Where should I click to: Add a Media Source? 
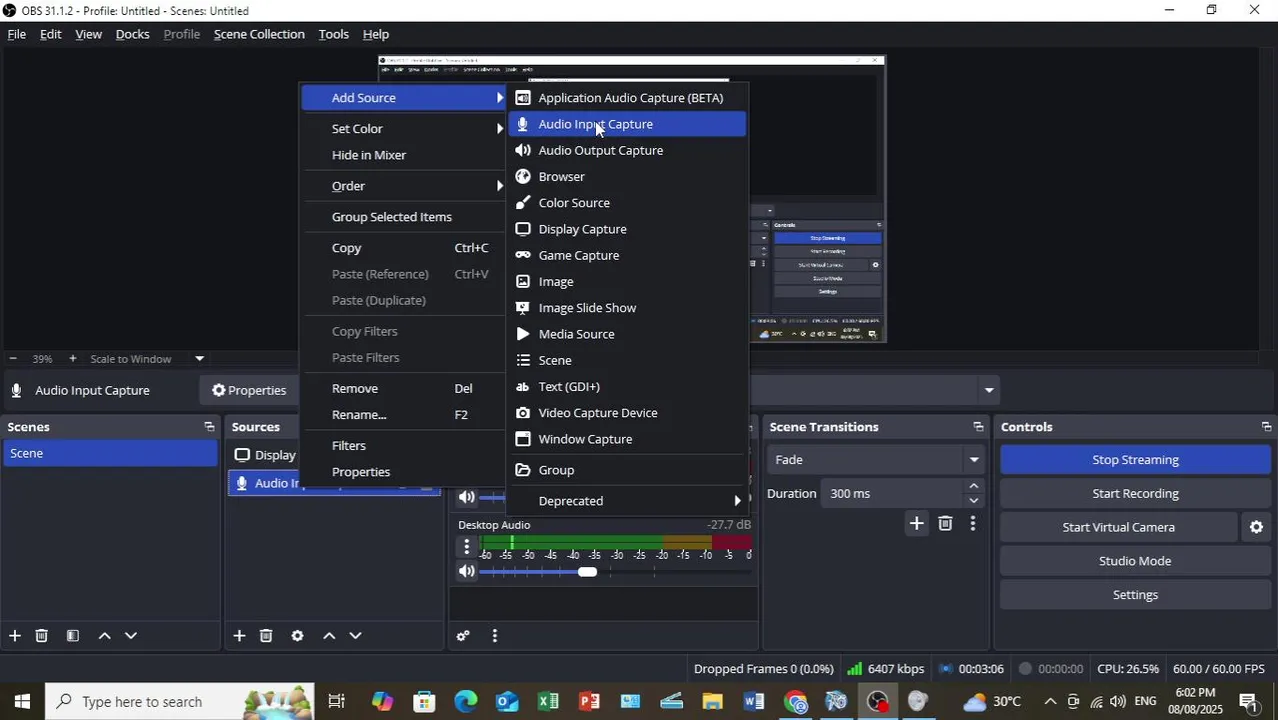(x=627, y=334)
